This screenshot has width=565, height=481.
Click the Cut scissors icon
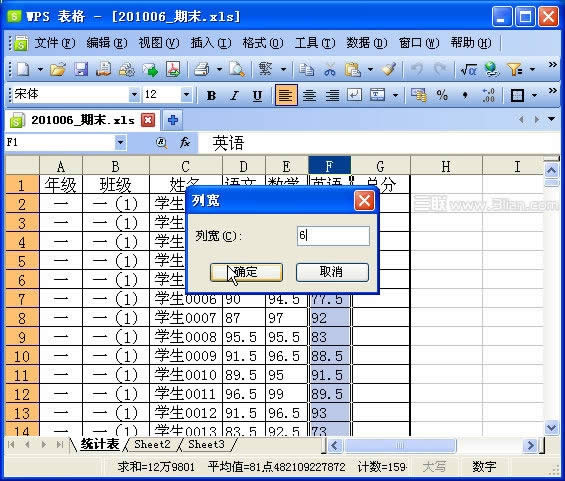[x=329, y=69]
